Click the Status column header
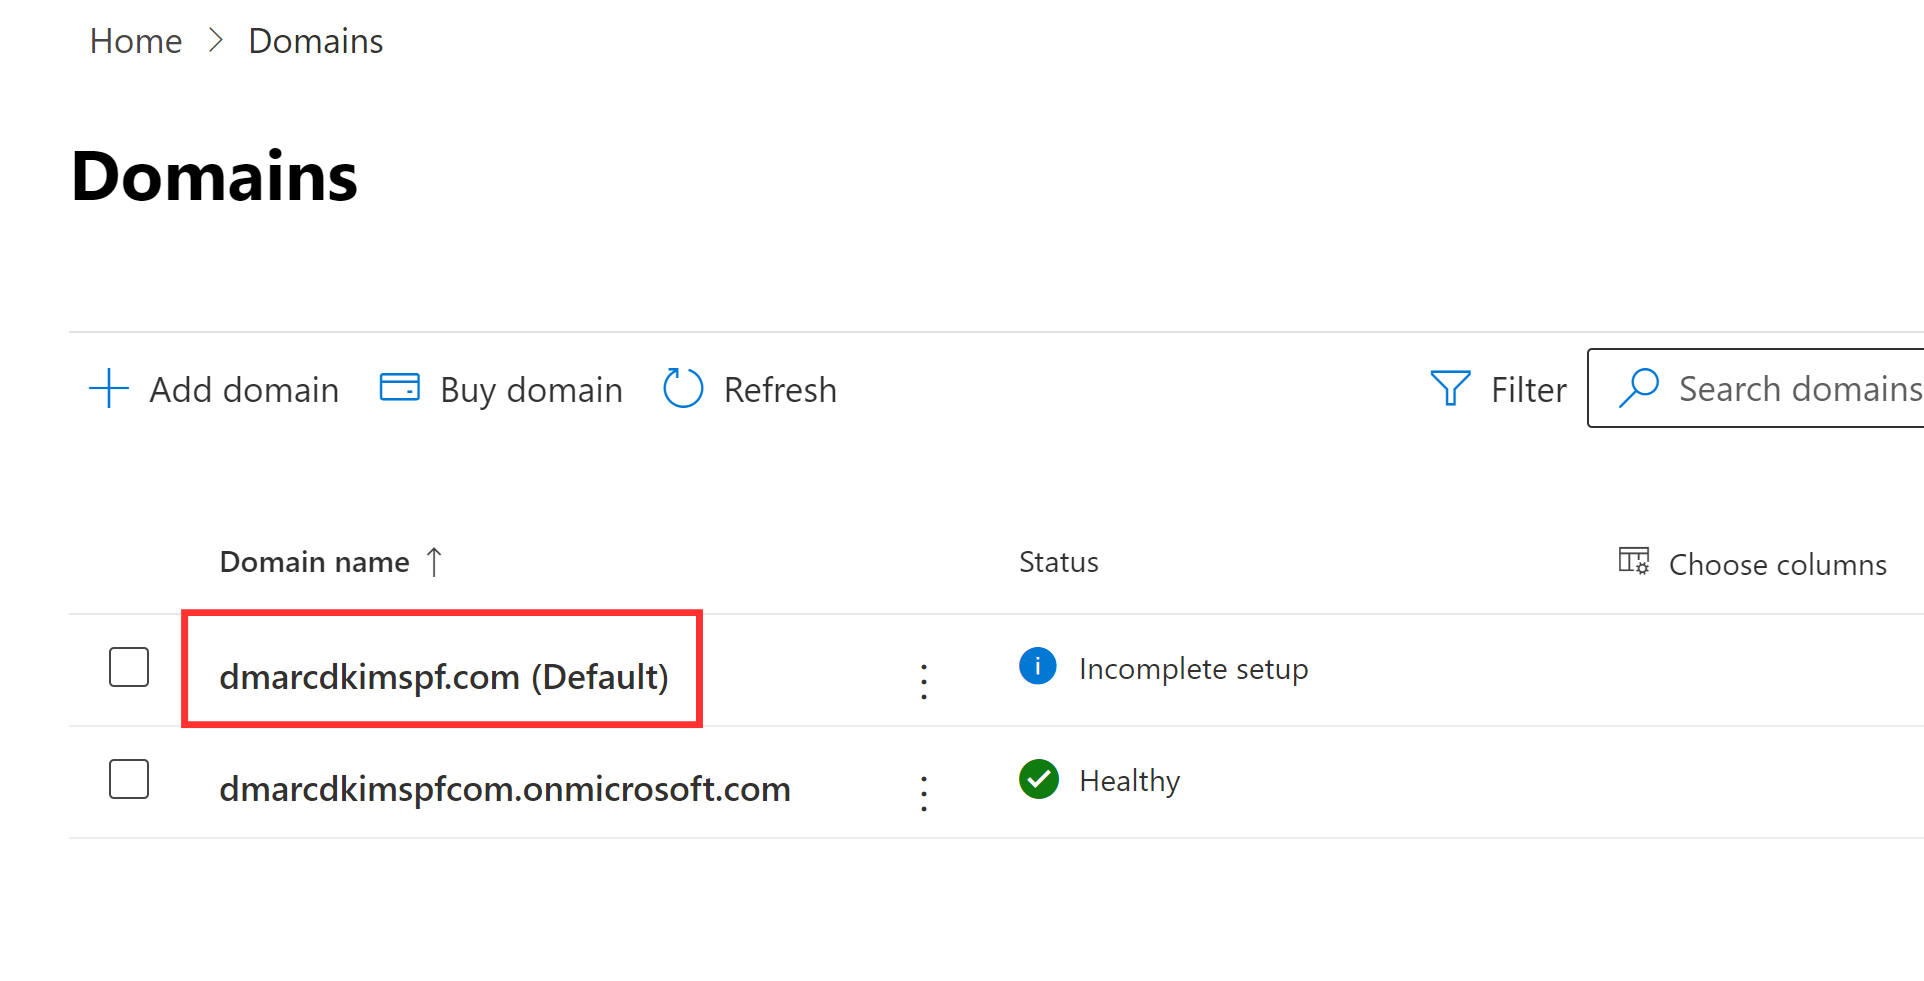 coord(1059,562)
